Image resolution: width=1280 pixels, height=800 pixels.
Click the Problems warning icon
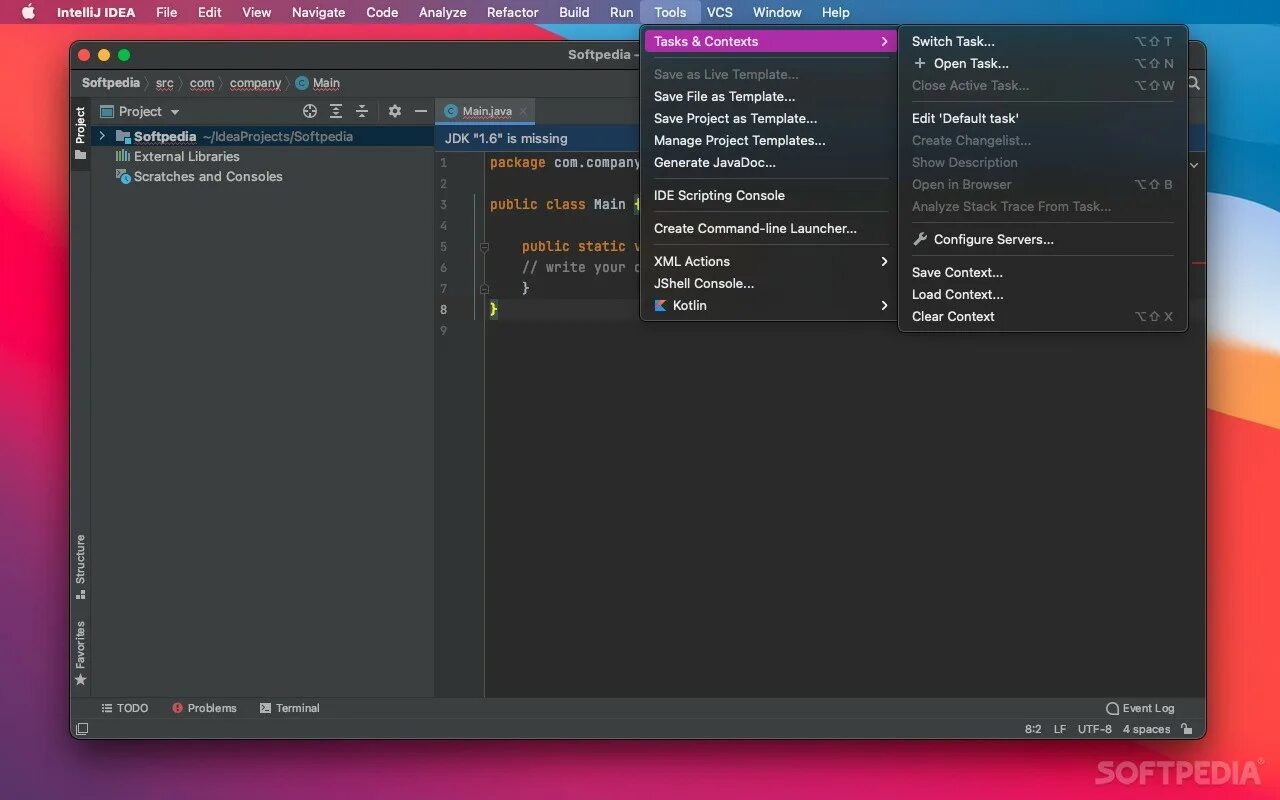coord(178,708)
